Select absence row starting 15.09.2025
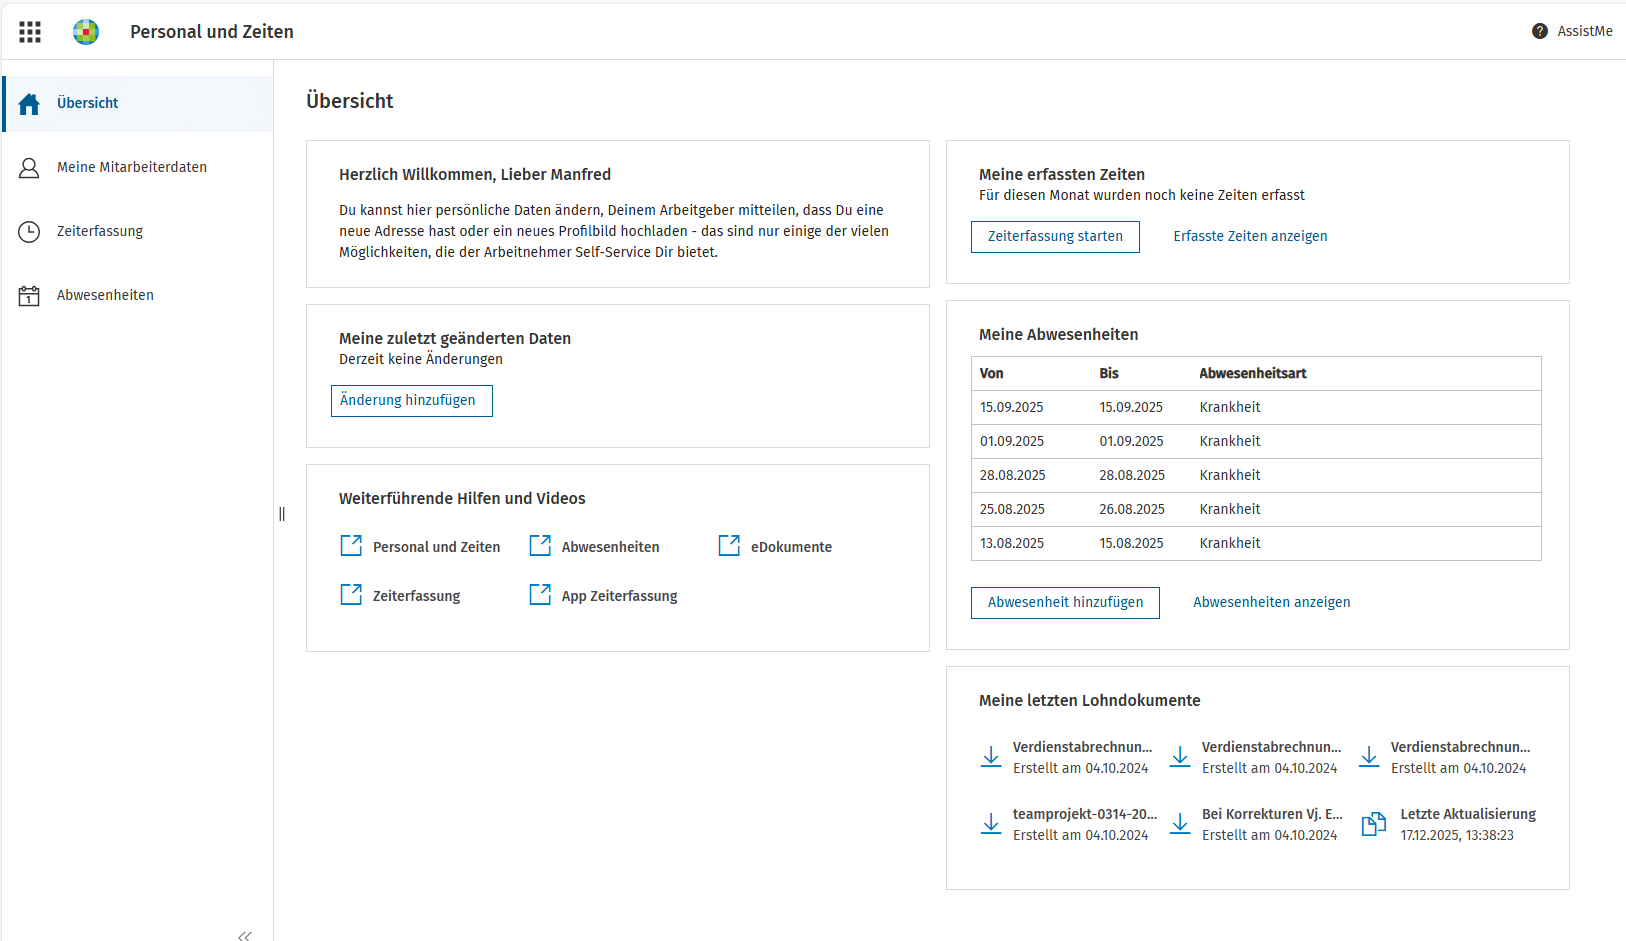 [x=1256, y=408]
